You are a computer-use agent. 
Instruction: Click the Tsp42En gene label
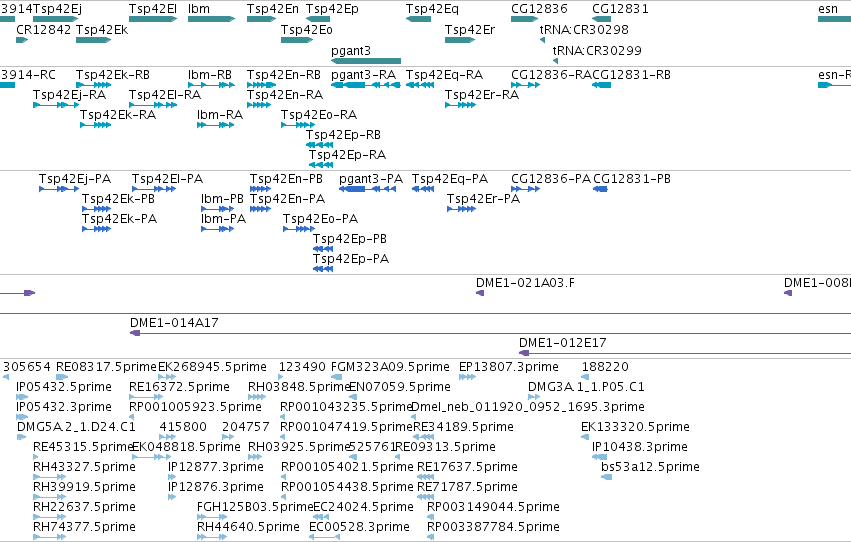(272, 9)
